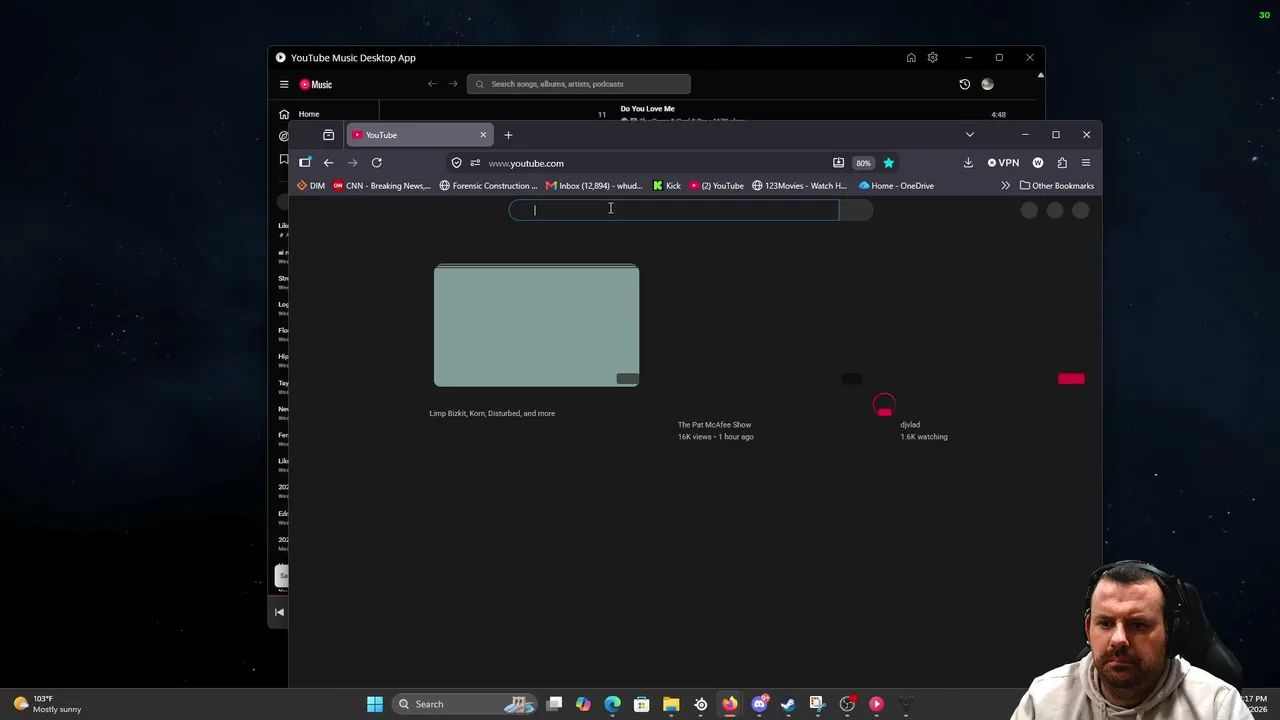1280x720 pixels.
Task: Go back in the Firefox browser
Action: click(328, 163)
